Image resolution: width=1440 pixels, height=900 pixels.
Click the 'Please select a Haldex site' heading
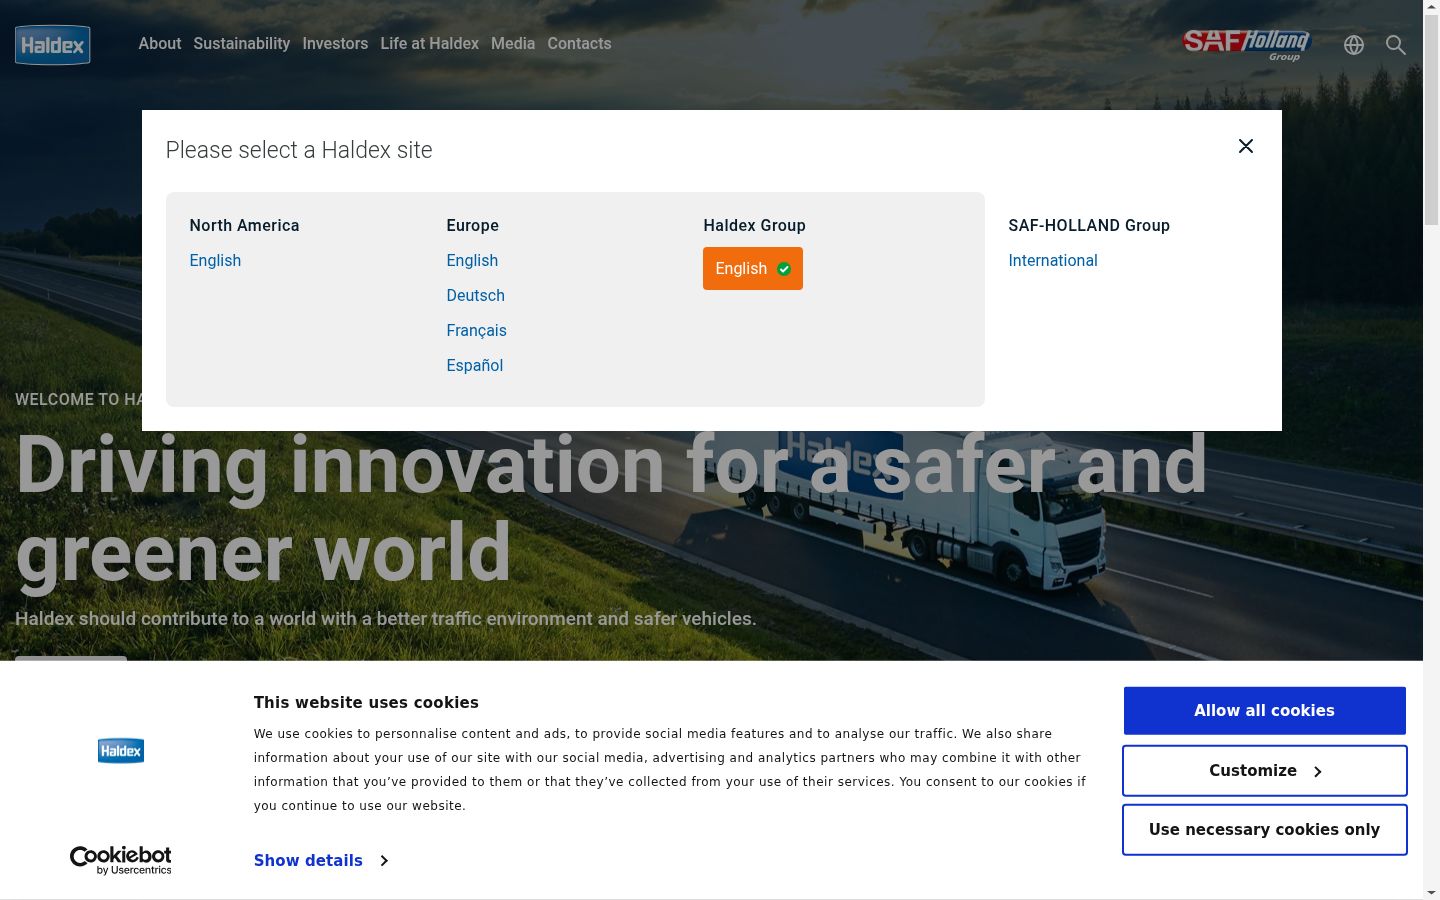(x=299, y=150)
